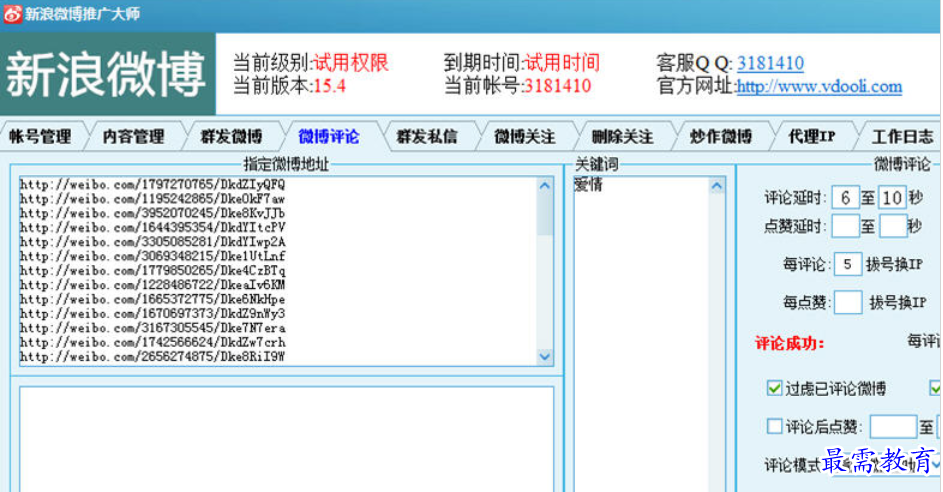Screen dimensions: 943x492
Task: Select URL row ending DkdYIwp2A
Action: [x=152, y=242]
